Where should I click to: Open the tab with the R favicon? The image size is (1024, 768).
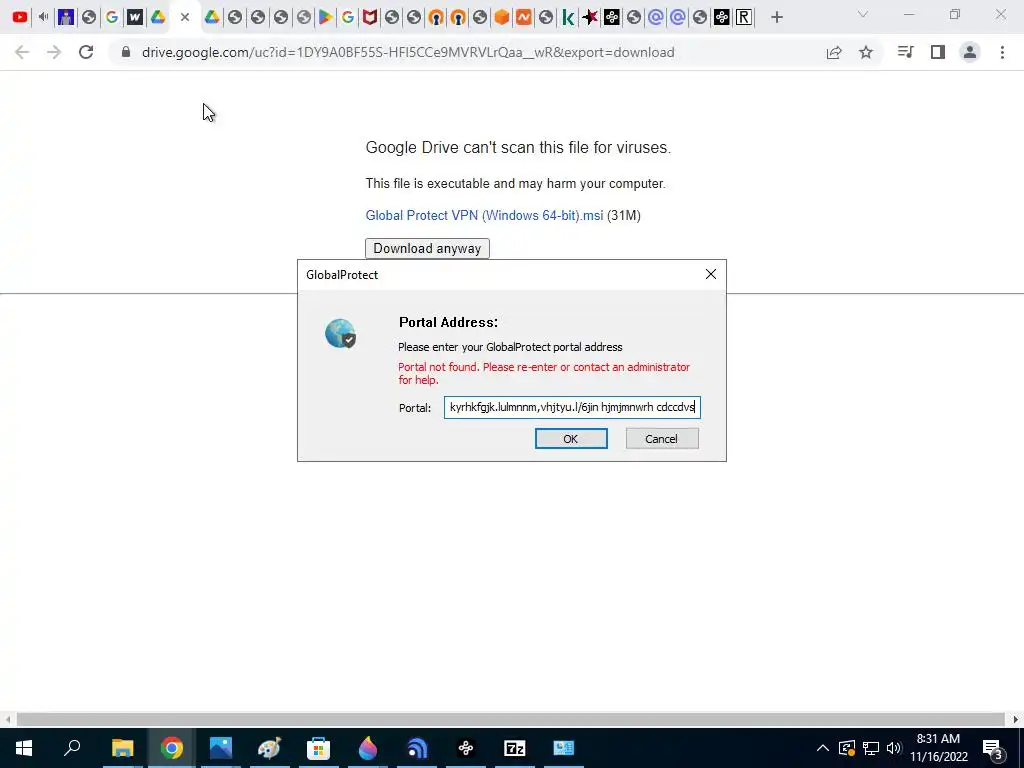pos(744,17)
